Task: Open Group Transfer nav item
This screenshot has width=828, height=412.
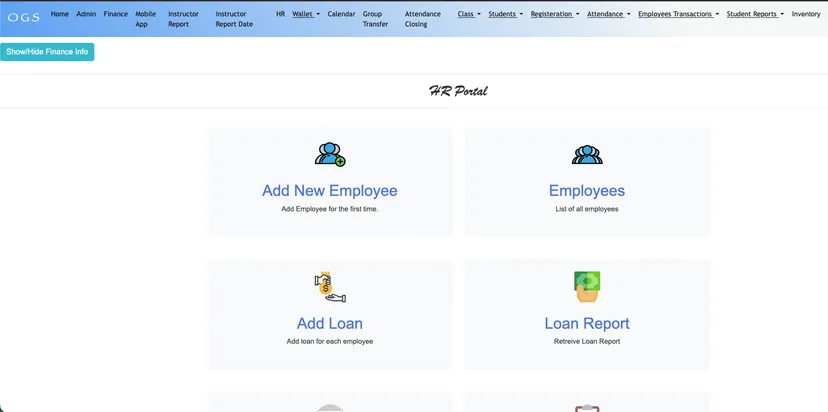Action: (375, 19)
